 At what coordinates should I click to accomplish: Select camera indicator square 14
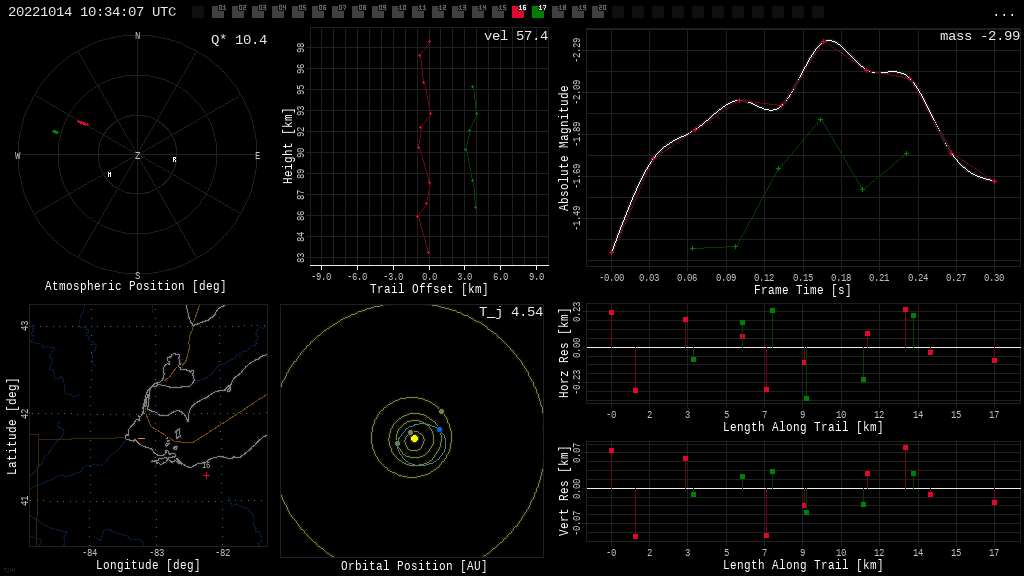pyautogui.click(x=478, y=12)
